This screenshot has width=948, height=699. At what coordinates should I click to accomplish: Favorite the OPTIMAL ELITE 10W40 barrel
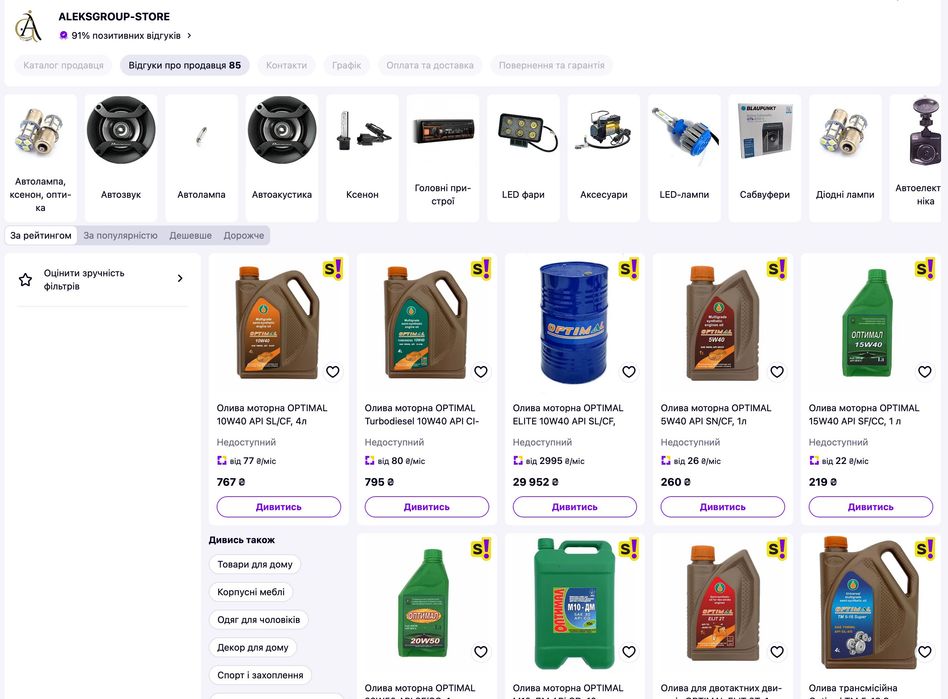click(x=629, y=372)
